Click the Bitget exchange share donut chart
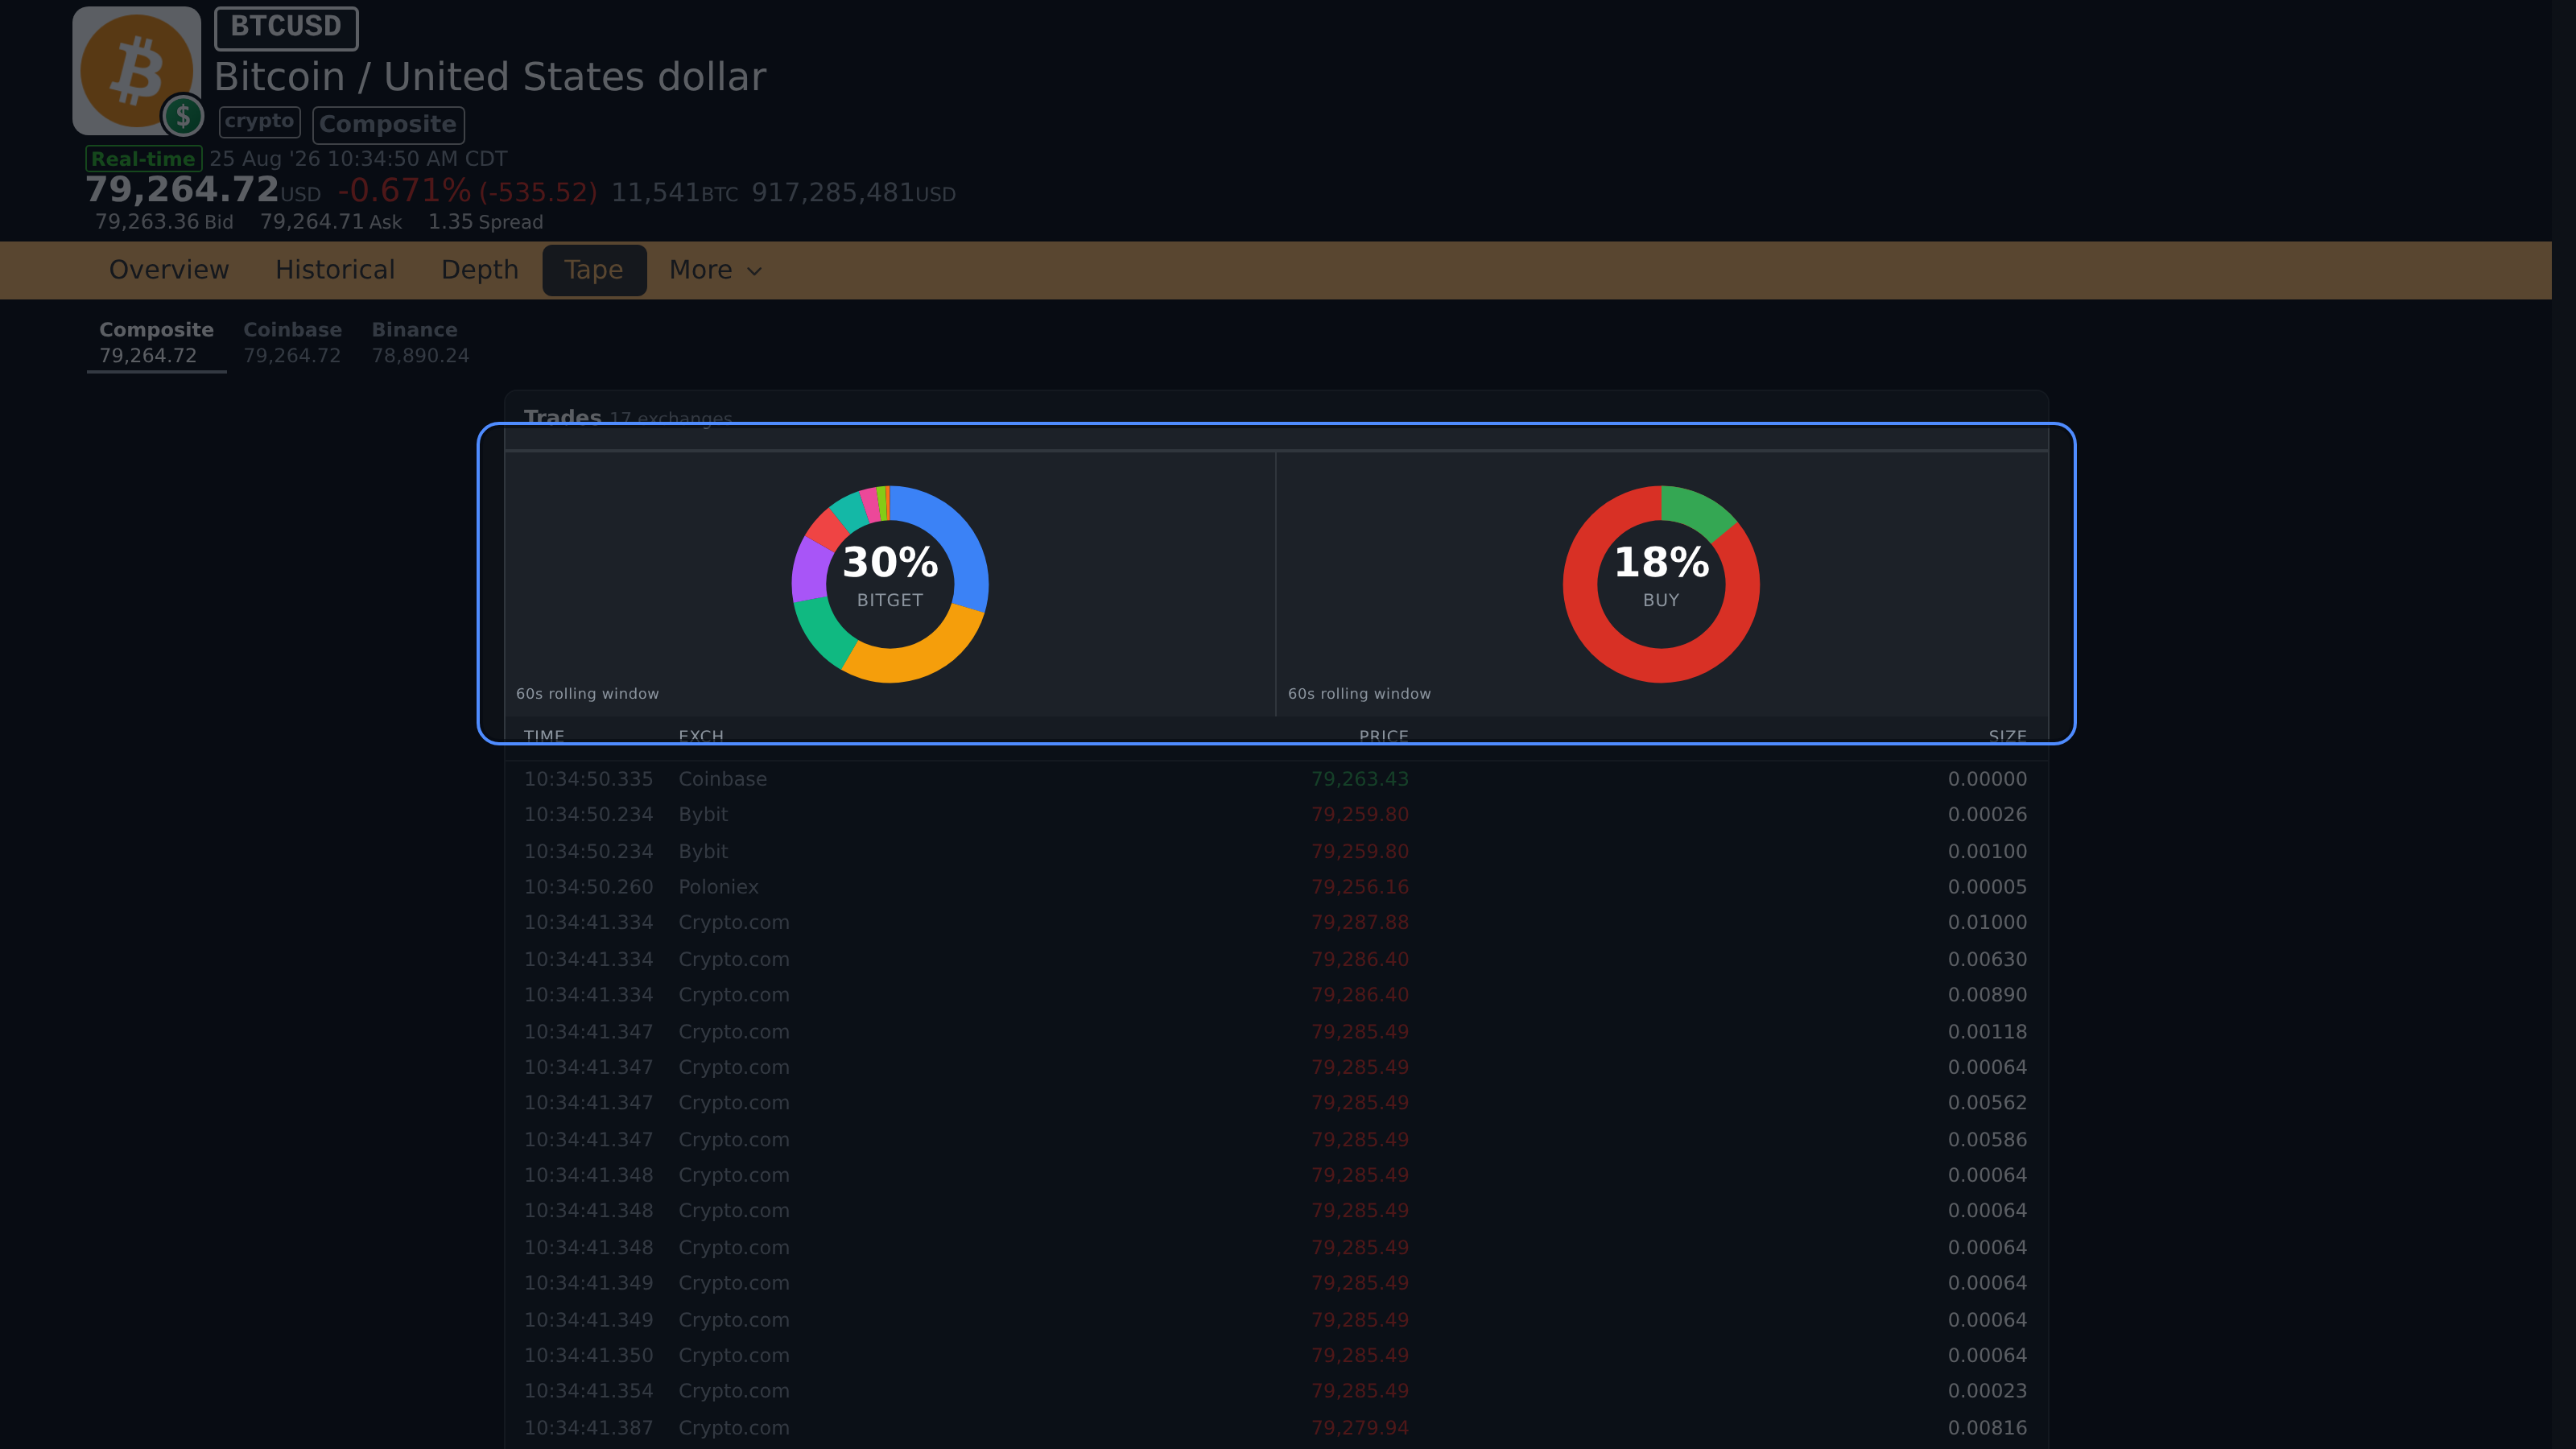 click(x=890, y=584)
